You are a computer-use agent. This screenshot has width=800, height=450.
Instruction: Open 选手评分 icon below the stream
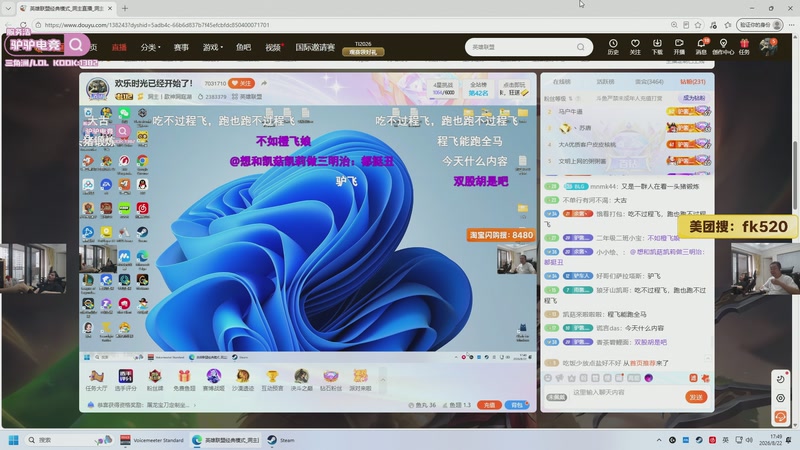tap(126, 380)
